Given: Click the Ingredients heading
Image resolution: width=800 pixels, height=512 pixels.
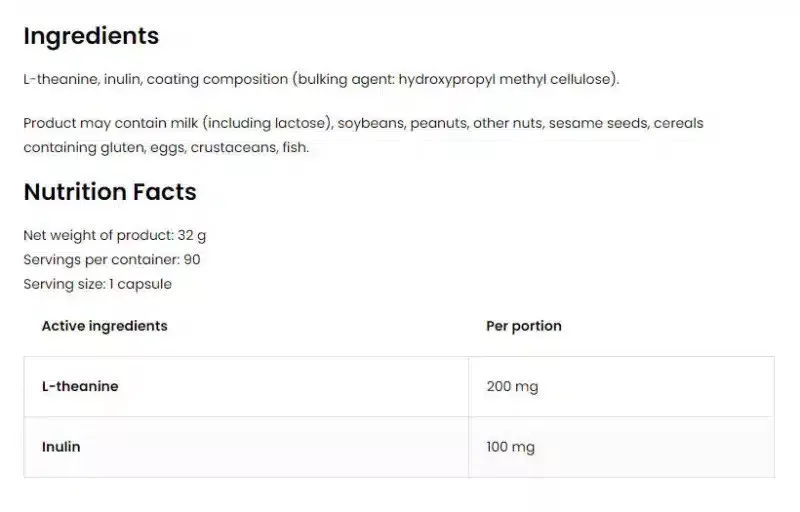Looking at the screenshot, I should coord(91,36).
